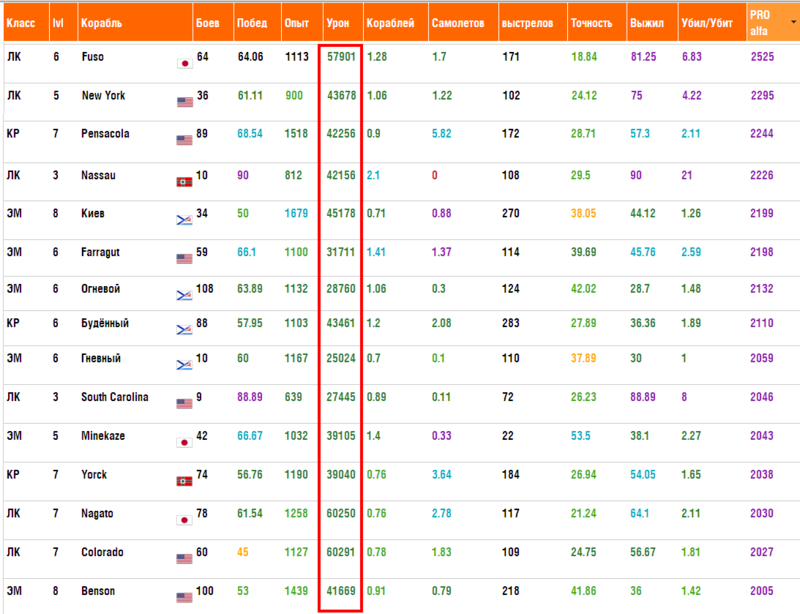This screenshot has height=614, width=800.
Task: Click the damage value 60291
Action: pos(341,552)
